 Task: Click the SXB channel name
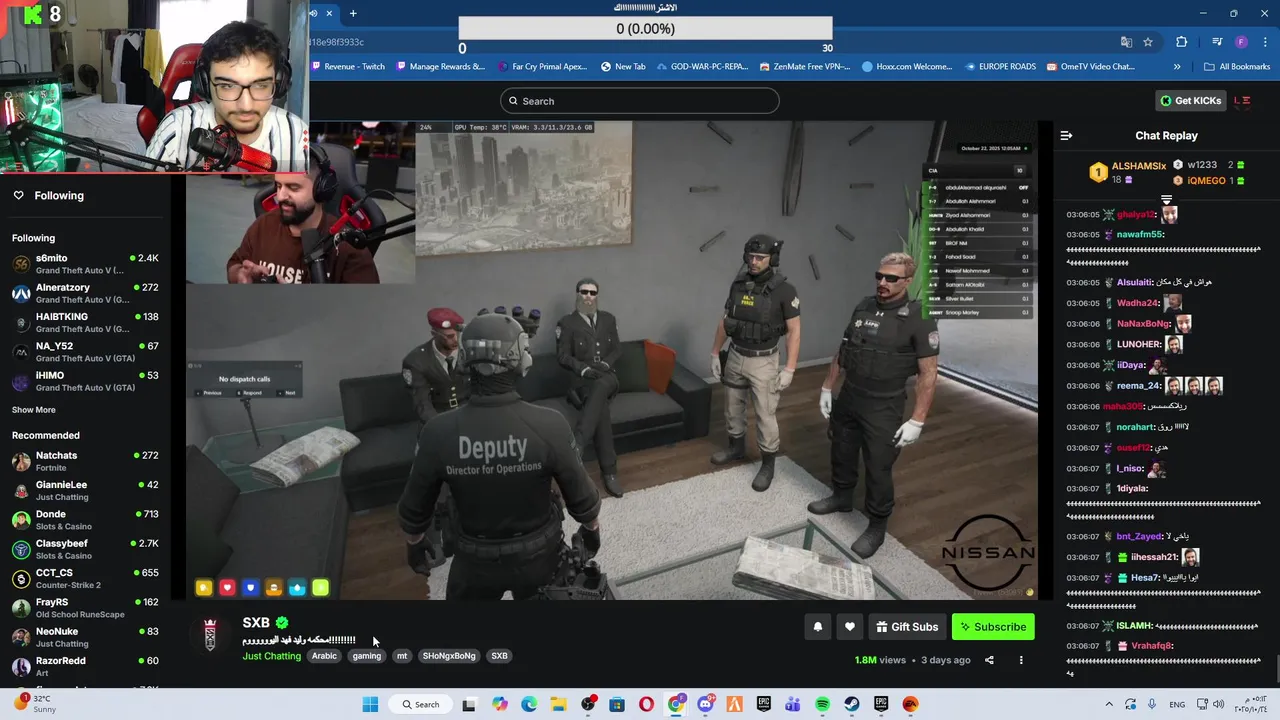(256, 623)
